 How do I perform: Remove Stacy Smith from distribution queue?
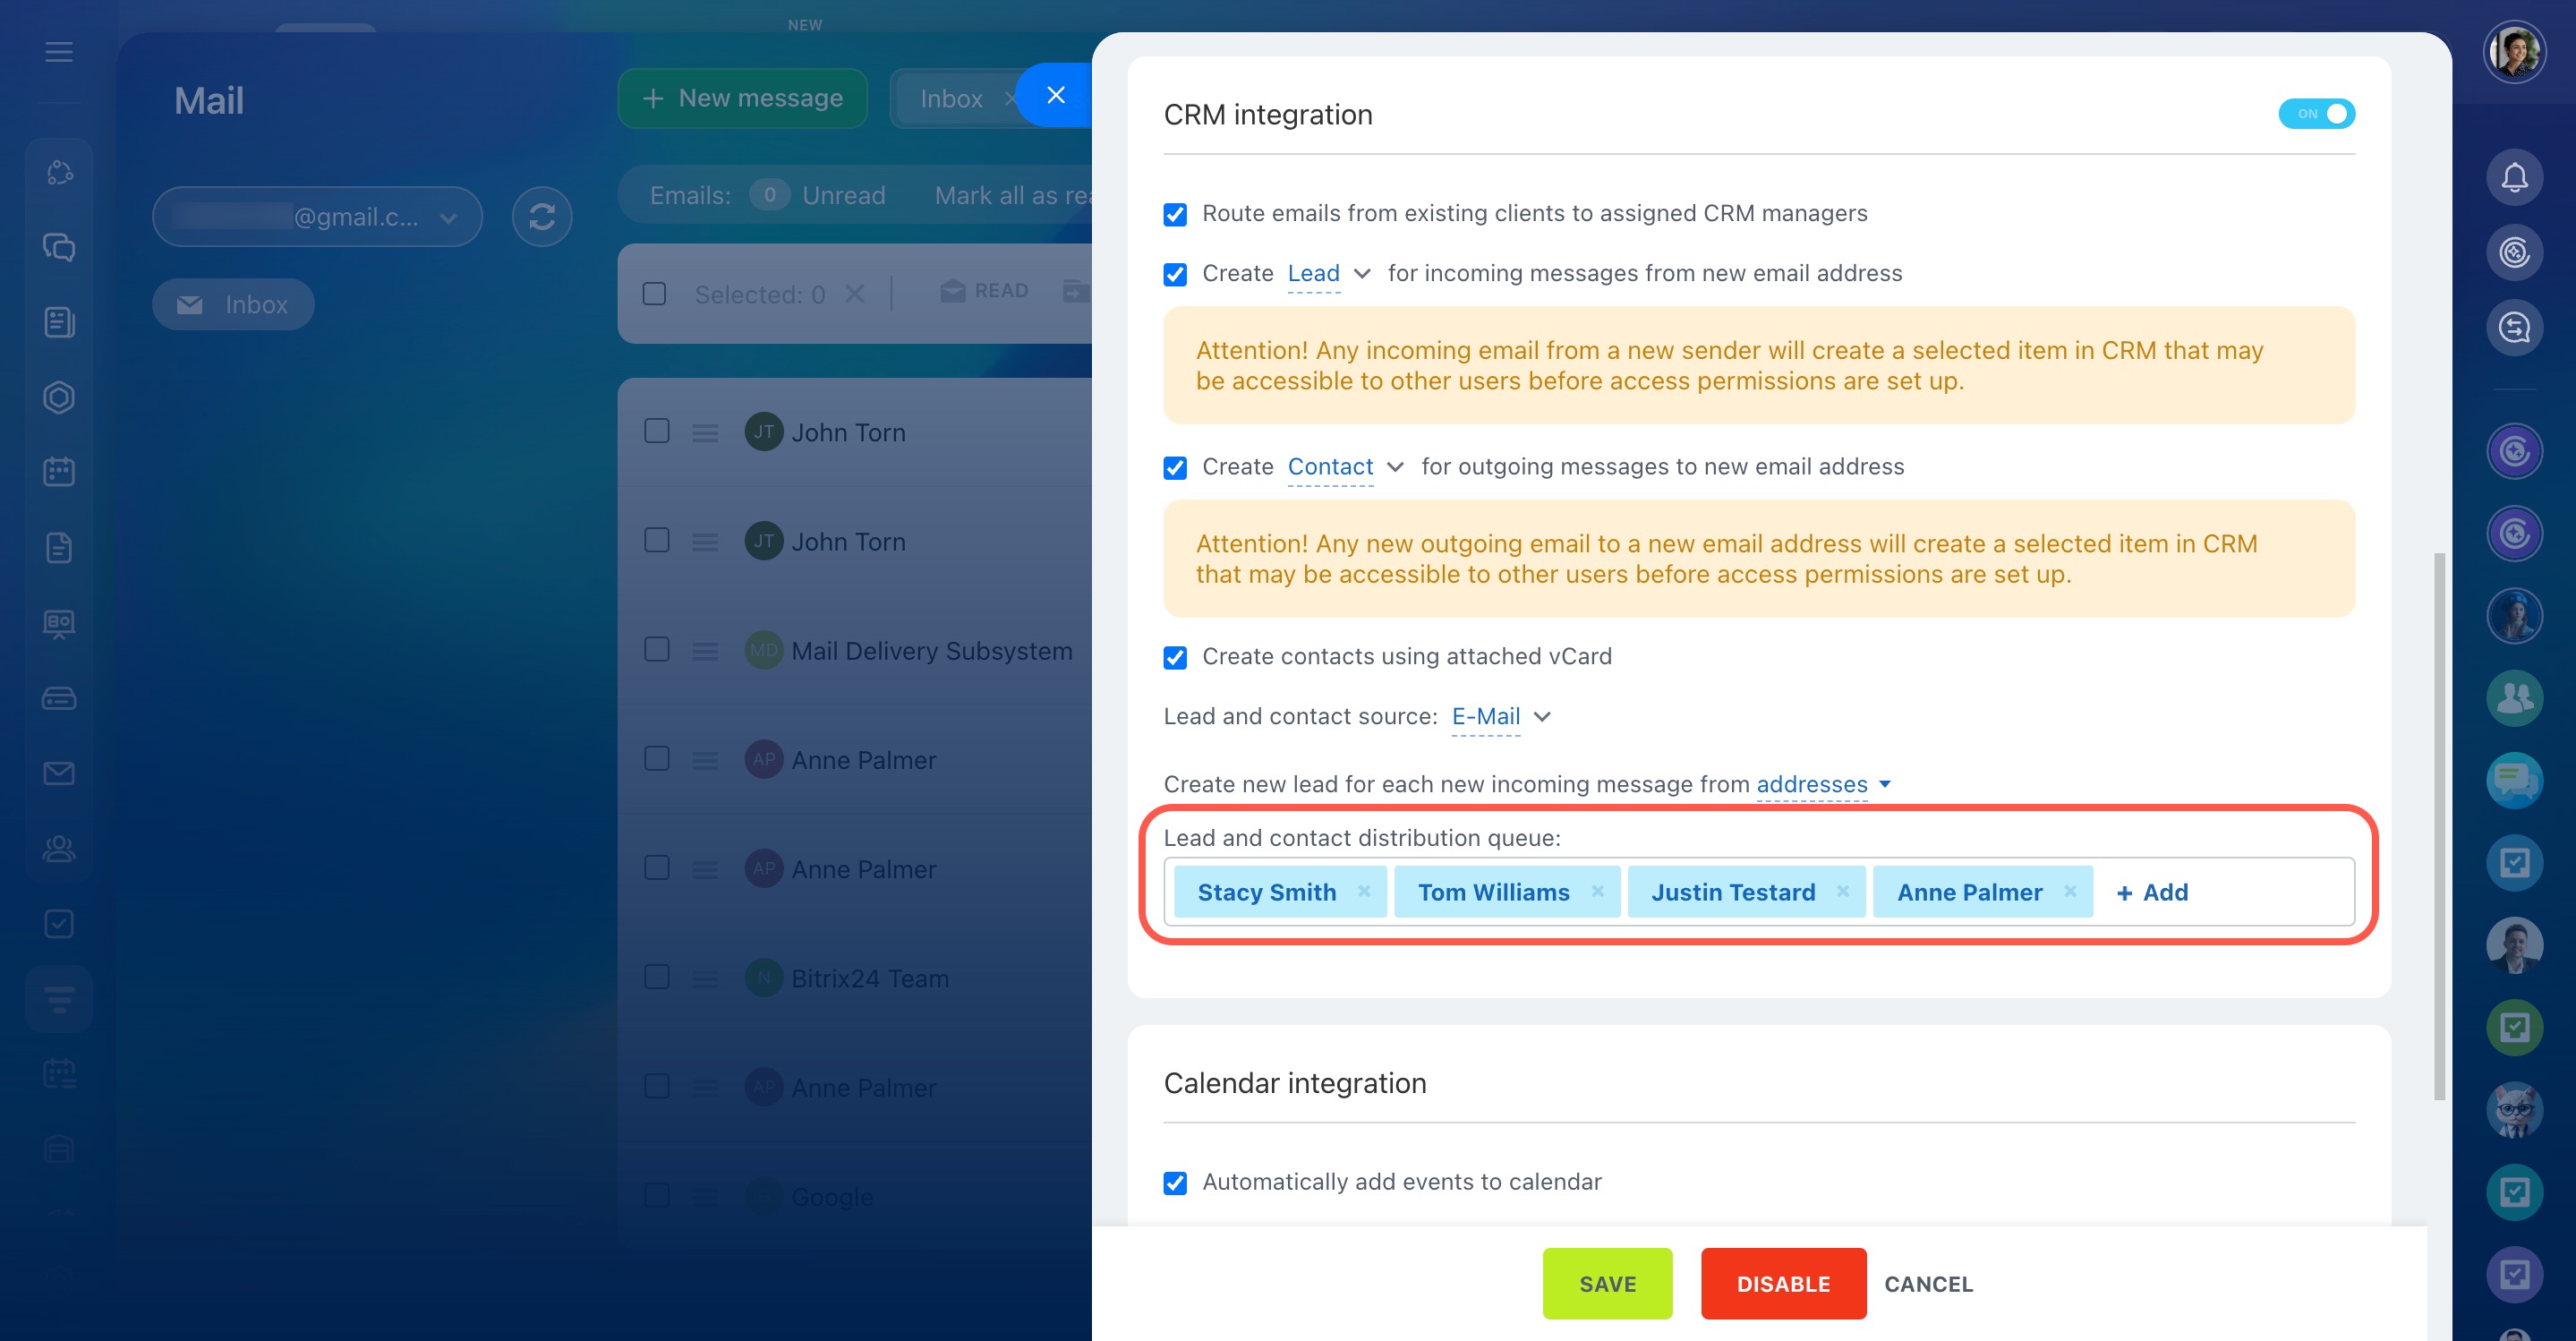[x=1364, y=891]
